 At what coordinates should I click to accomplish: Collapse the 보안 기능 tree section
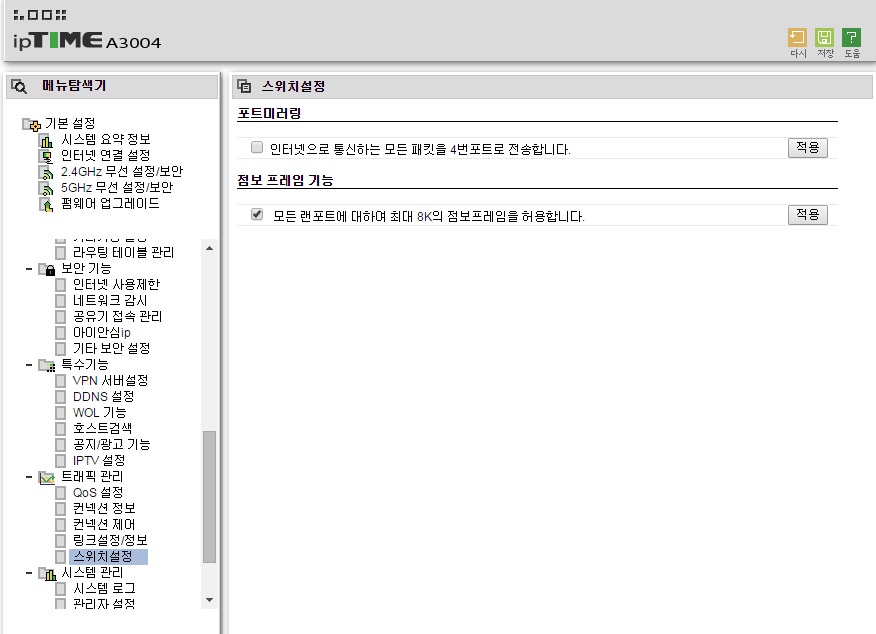[29, 269]
